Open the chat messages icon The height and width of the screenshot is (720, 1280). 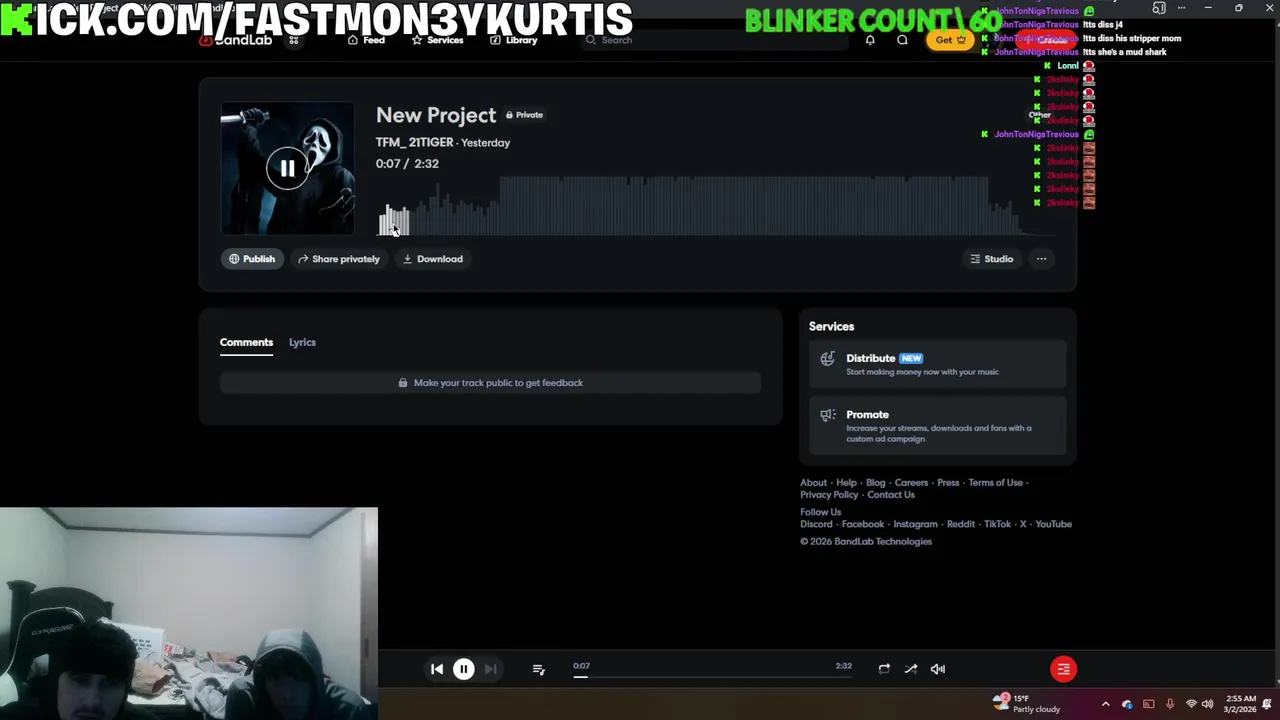(902, 40)
